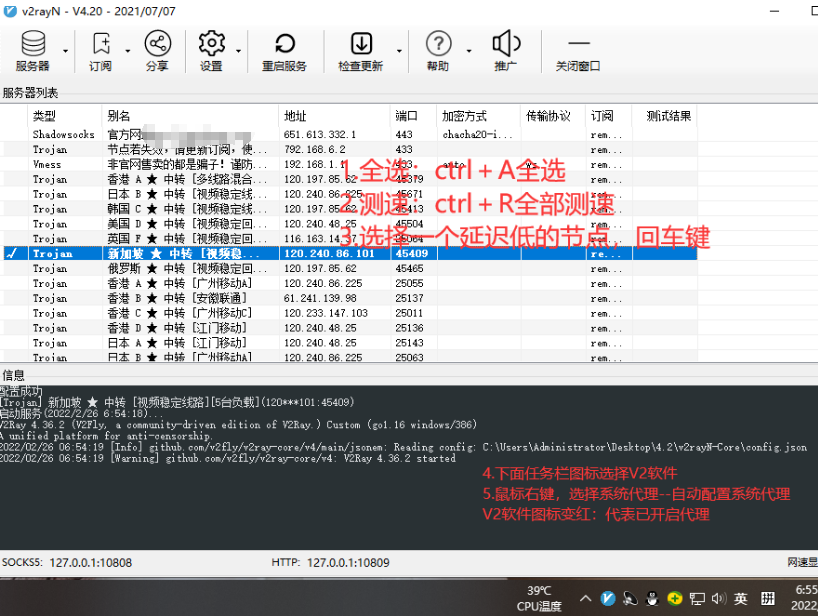The width and height of the screenshot is (818, 616).
Task: Click the 订阅 (Subscription) toolbar icon
Action: [100, 50]
